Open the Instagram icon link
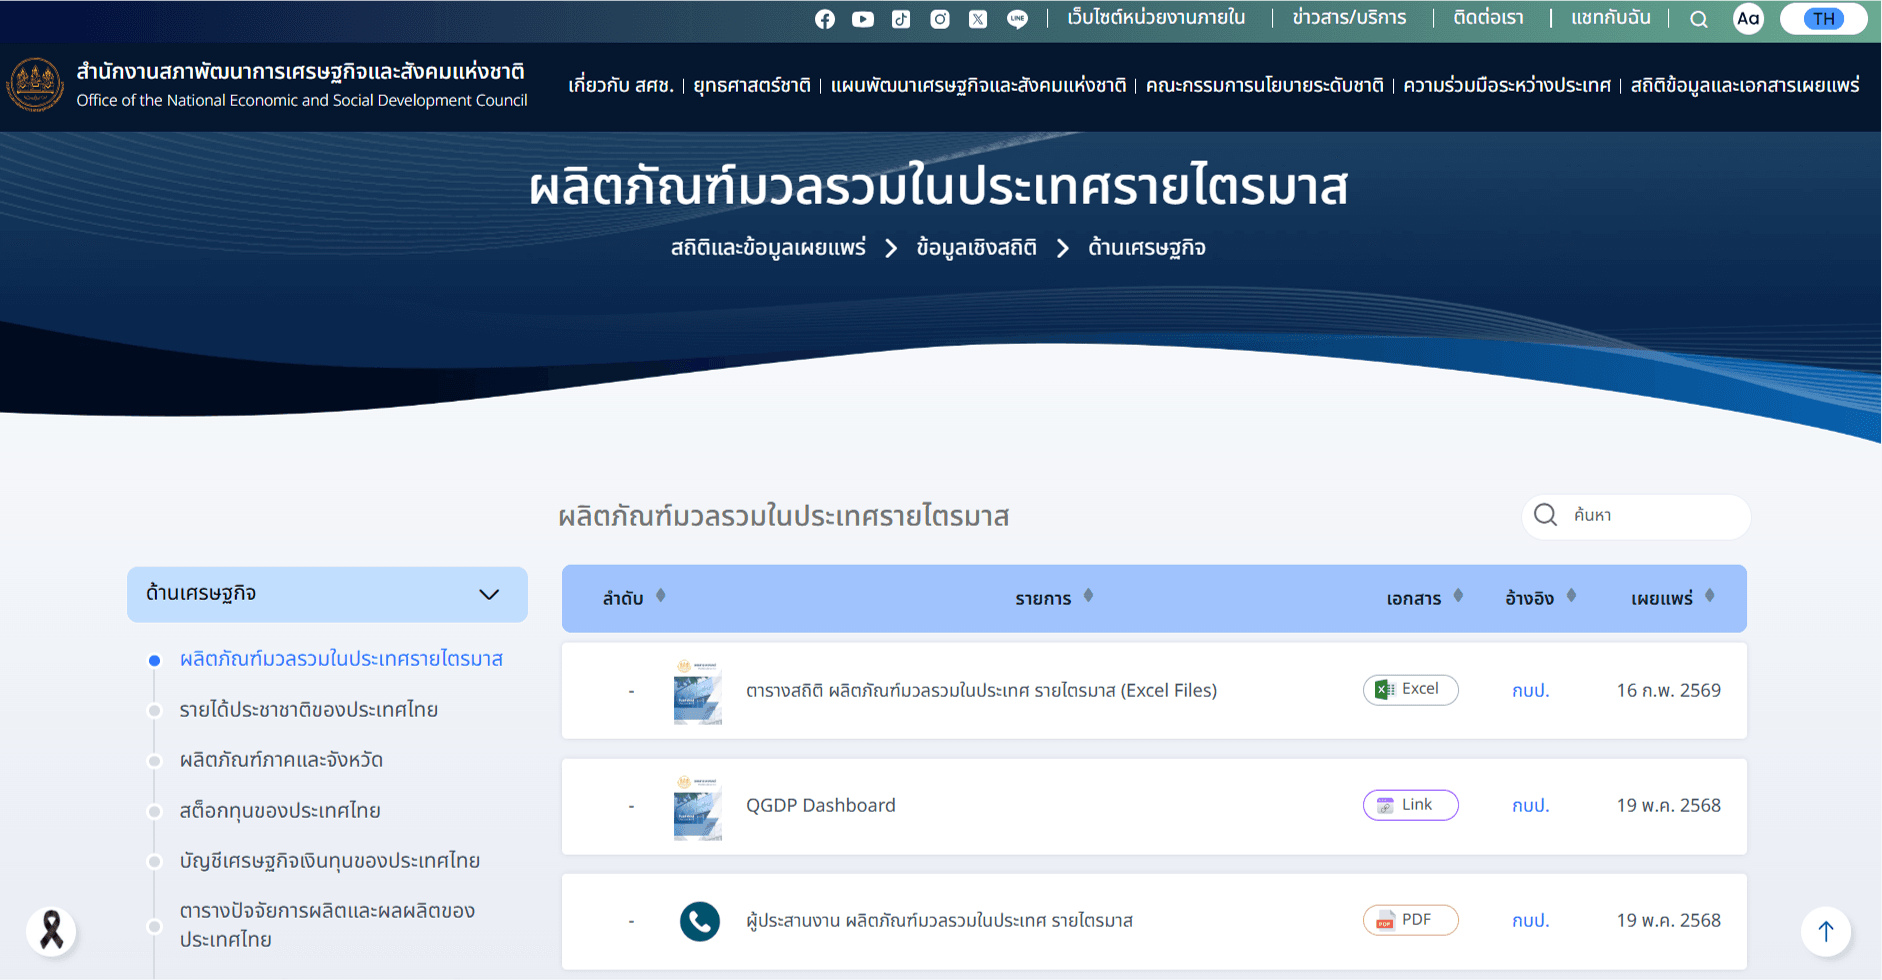Screen dimensions: 1882x980 (x=939, y=19)
